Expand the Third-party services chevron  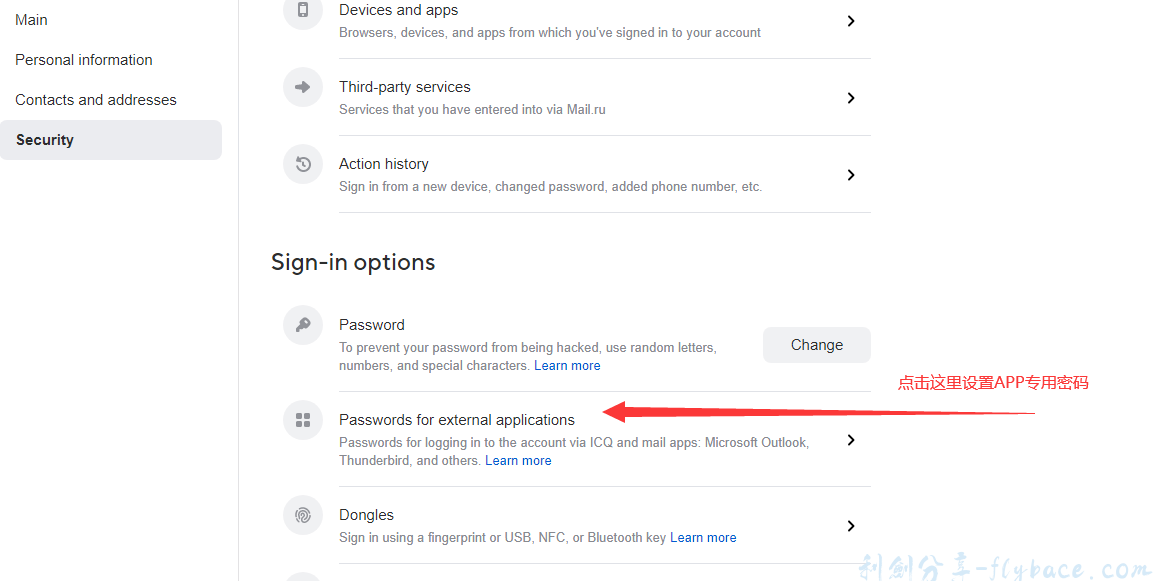tap(851, 98)
